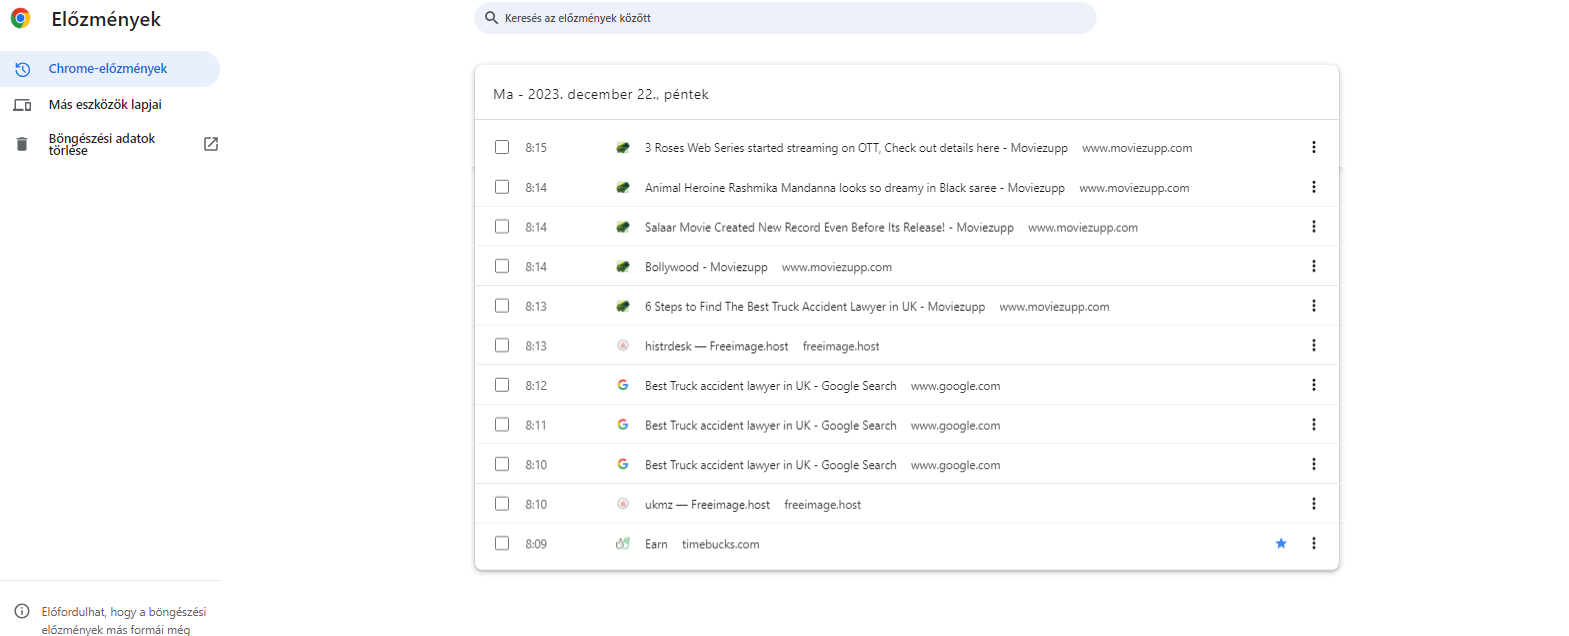Click the clock icon for Chrome-előzmények

pos(22,69)
